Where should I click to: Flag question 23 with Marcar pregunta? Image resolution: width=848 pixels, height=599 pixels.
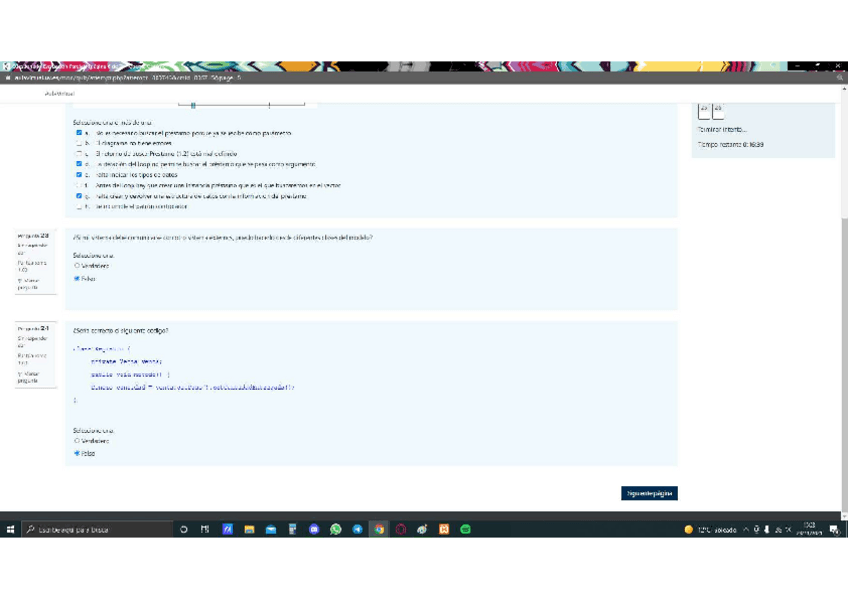(x=29, y=284)
